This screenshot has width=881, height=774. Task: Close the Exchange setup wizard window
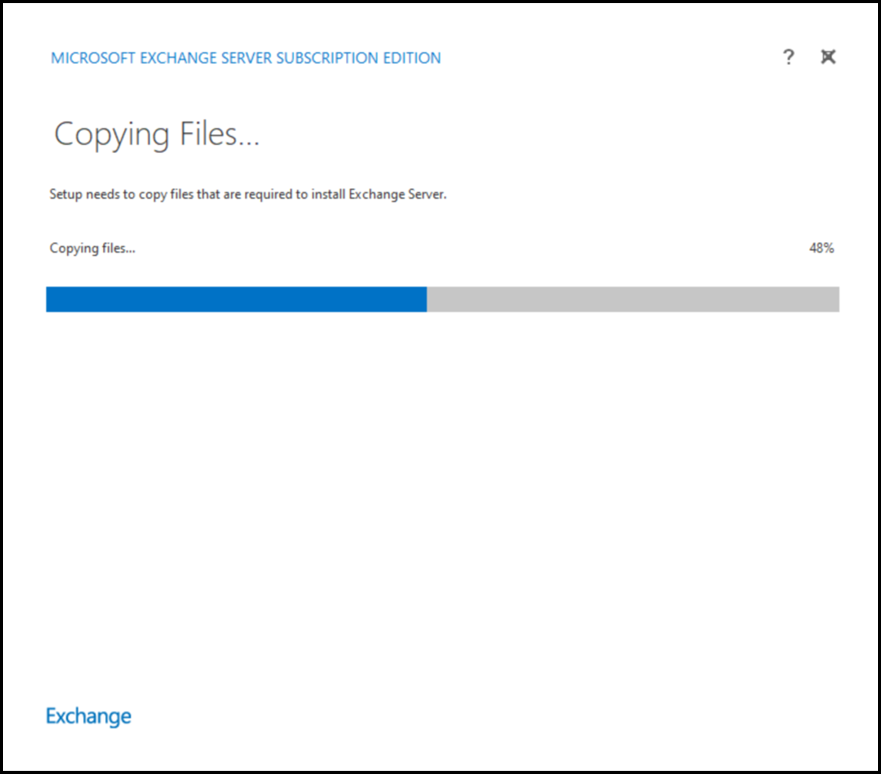point(828,57)
